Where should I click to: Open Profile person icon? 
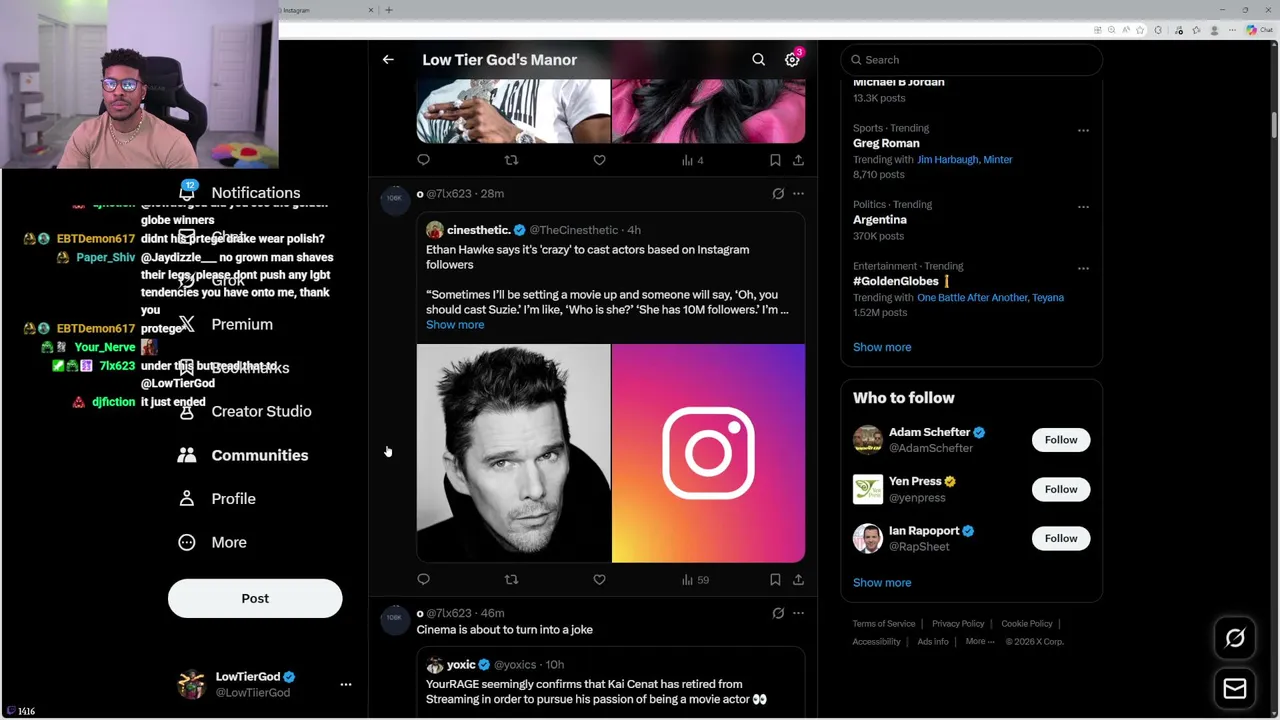point(187,498)
